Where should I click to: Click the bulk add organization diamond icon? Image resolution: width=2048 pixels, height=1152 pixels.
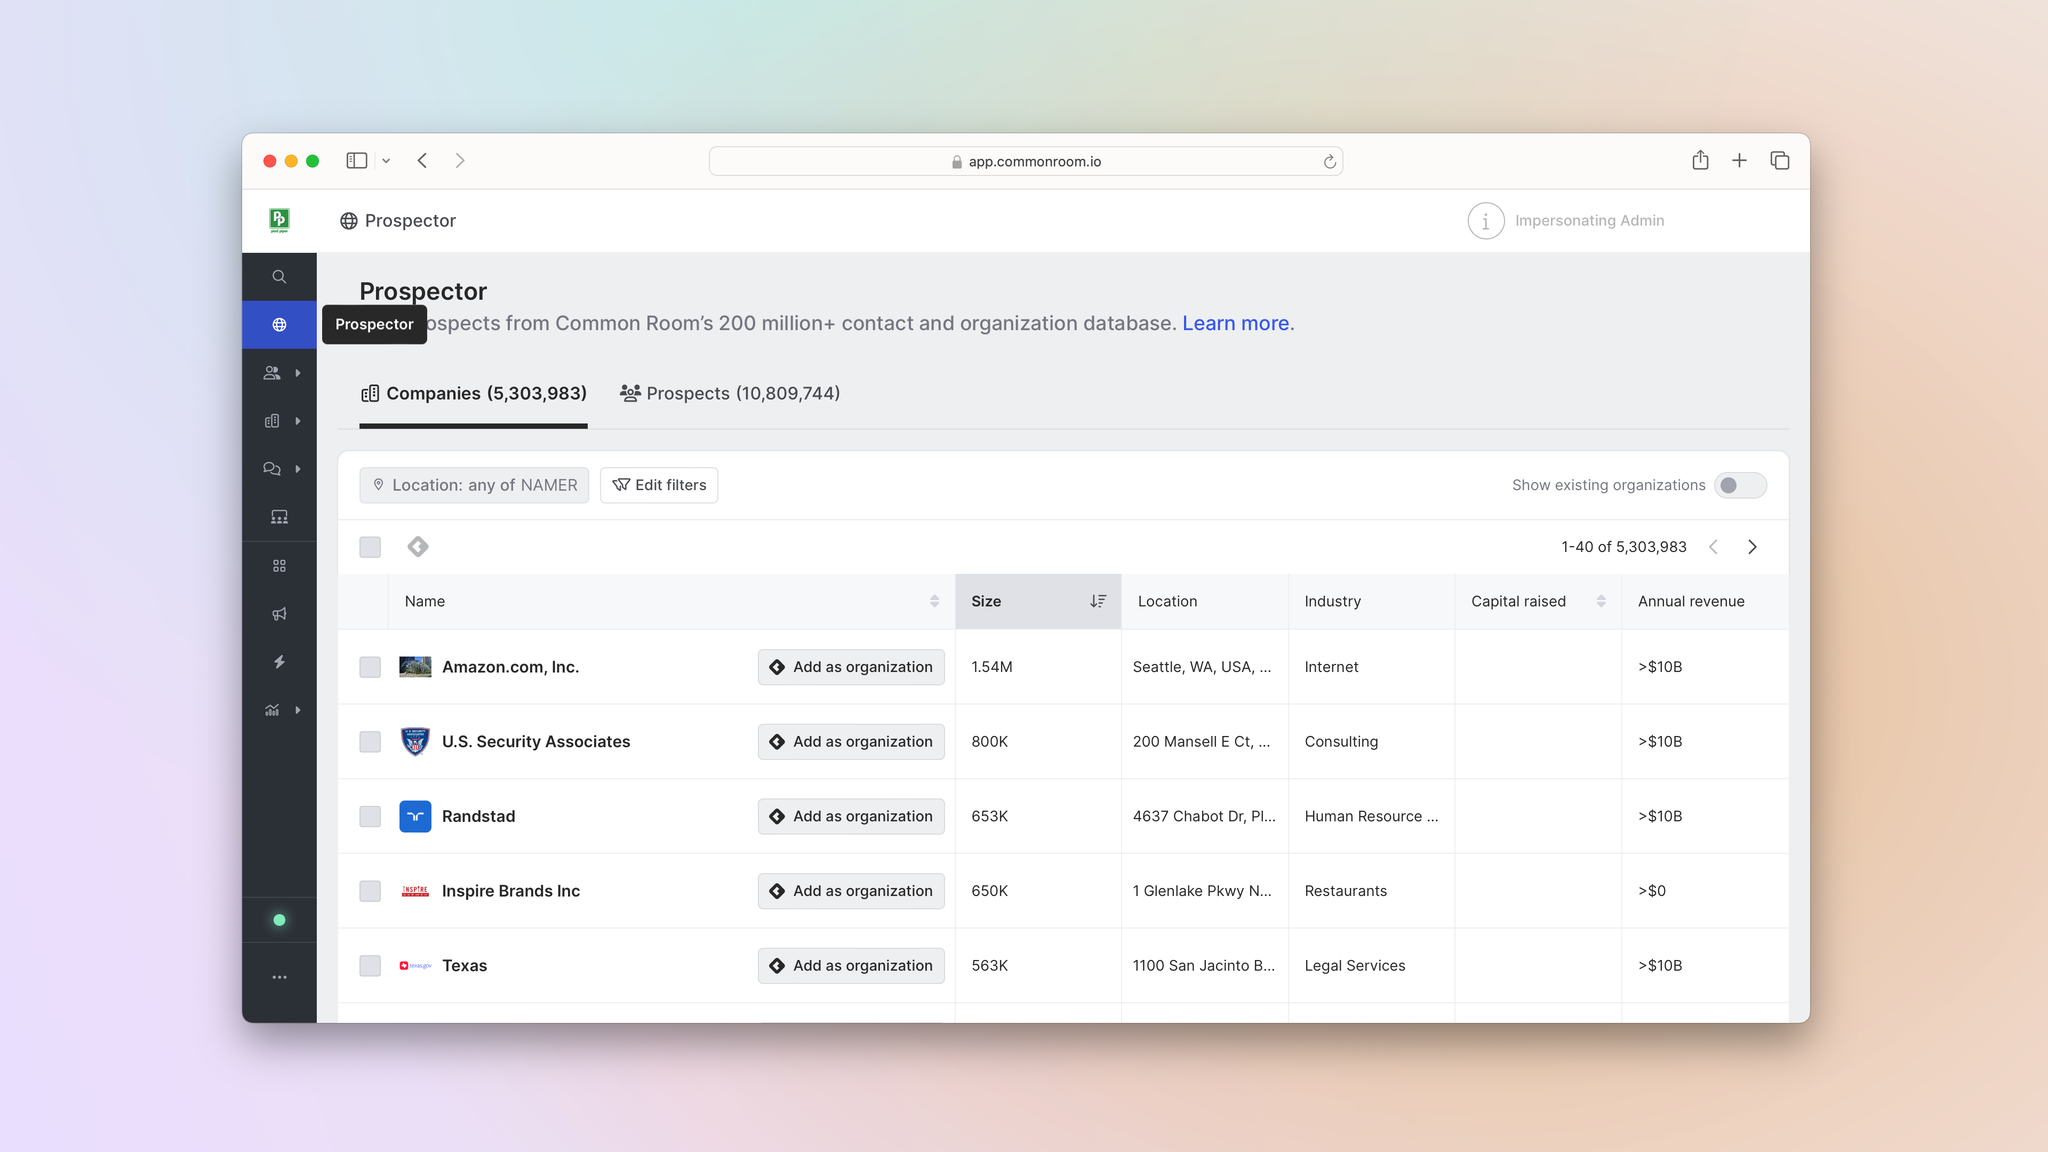(x=418, y=547)
